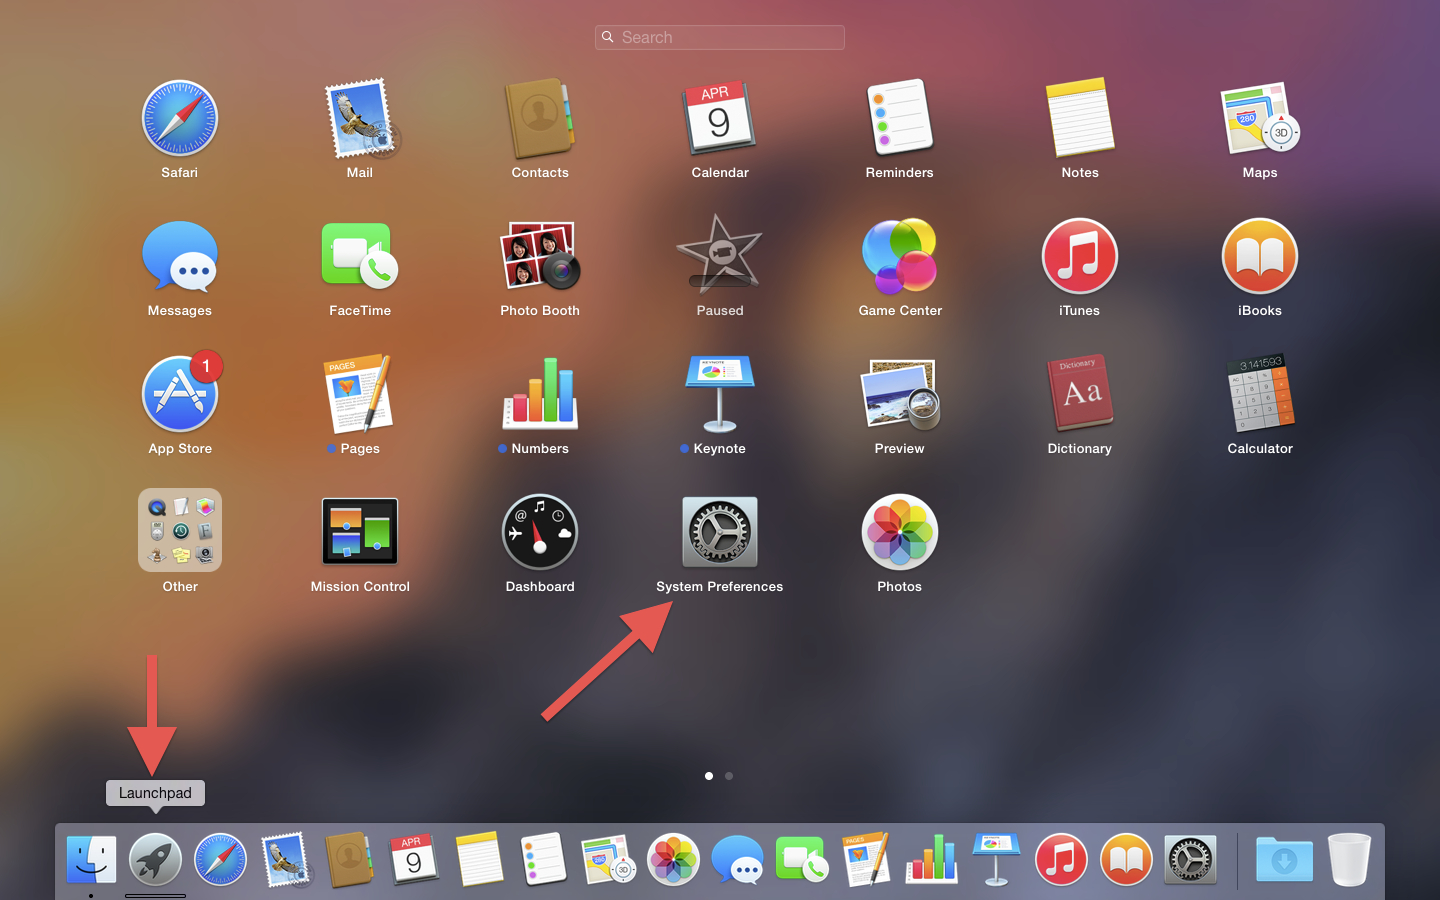The height and width of the screenshot is (900, 1440).
Task: Launch Photo Booth
Action: pyautogui.click(x=540, y=257)
